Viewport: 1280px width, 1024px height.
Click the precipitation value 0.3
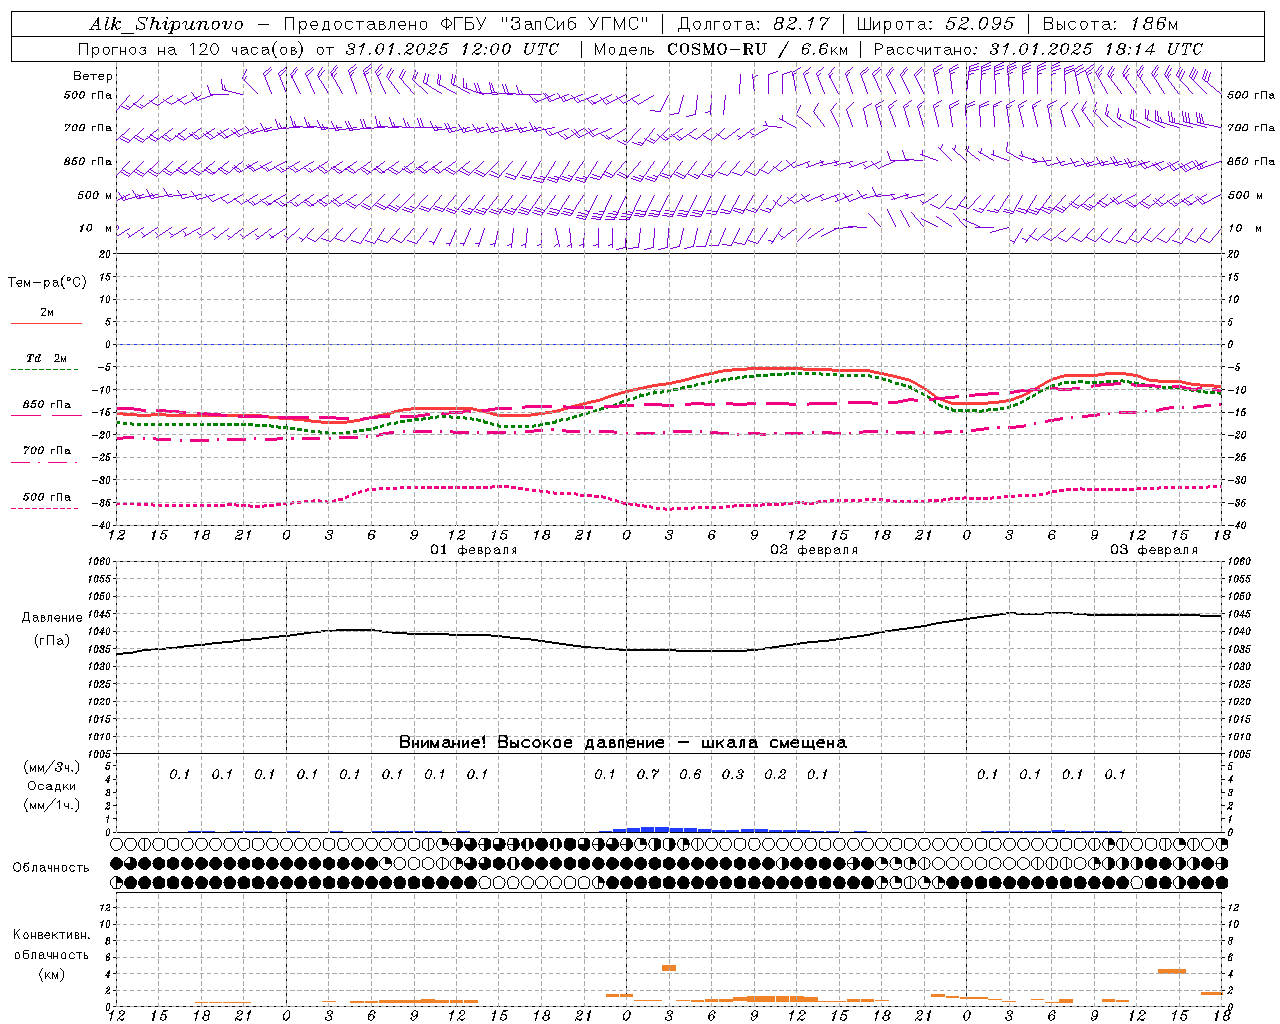tap(733, 774)
